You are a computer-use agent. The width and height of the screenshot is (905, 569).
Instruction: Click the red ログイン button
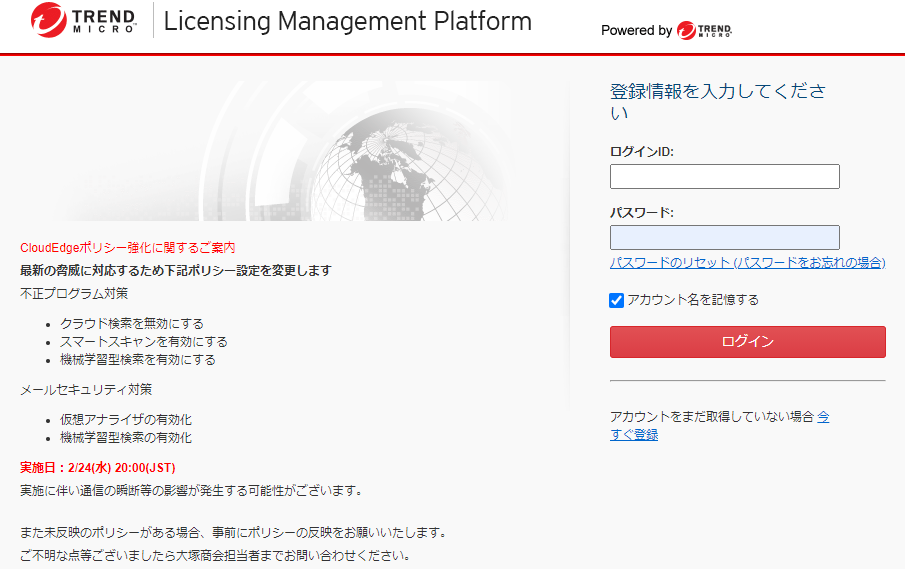pyautogui.click(x=747, y=342)
